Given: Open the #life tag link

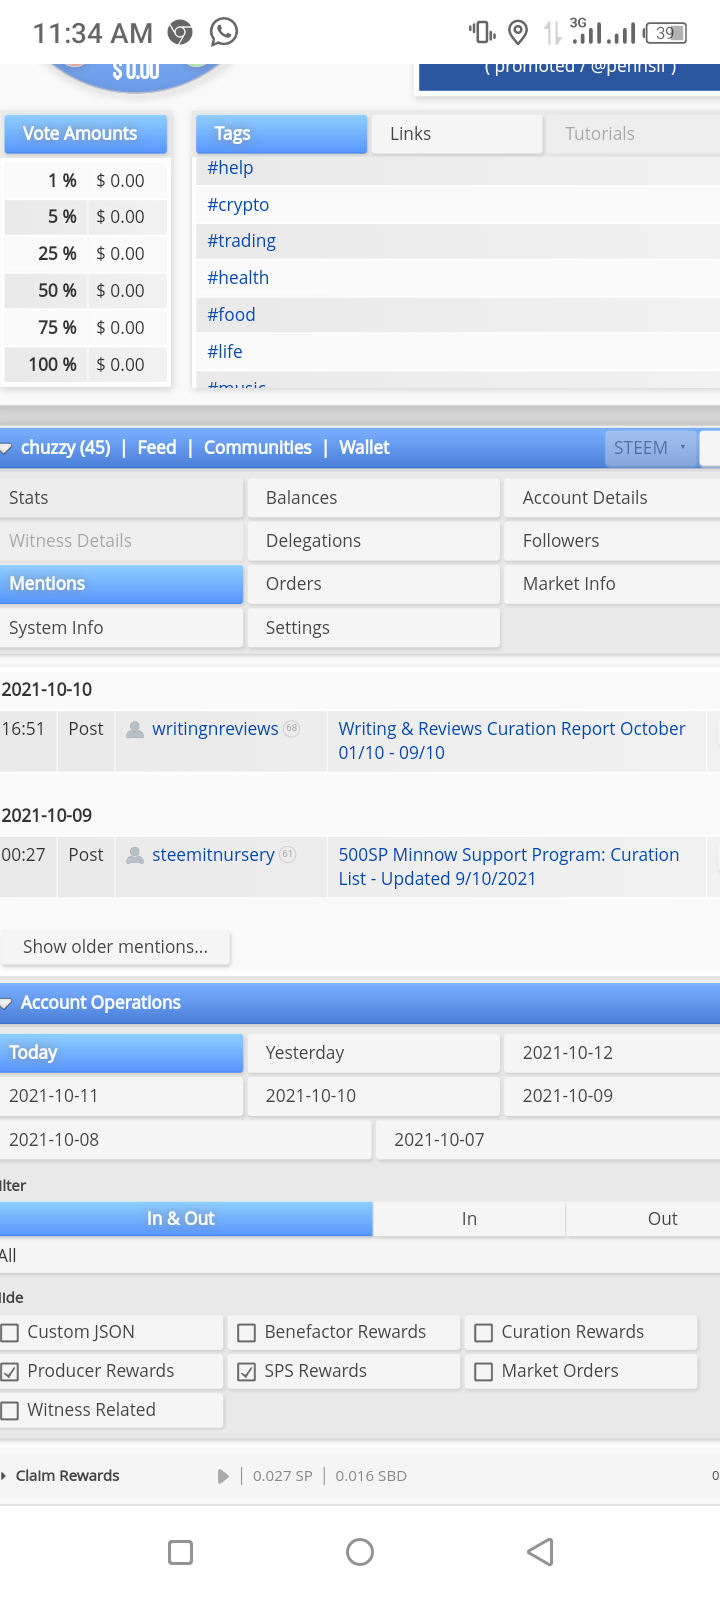Looking at the screenshot, I should pyautogui.click(x=225, y=352).
